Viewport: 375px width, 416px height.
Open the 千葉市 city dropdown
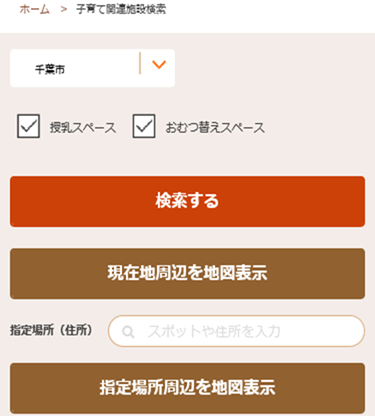point(92,68)
